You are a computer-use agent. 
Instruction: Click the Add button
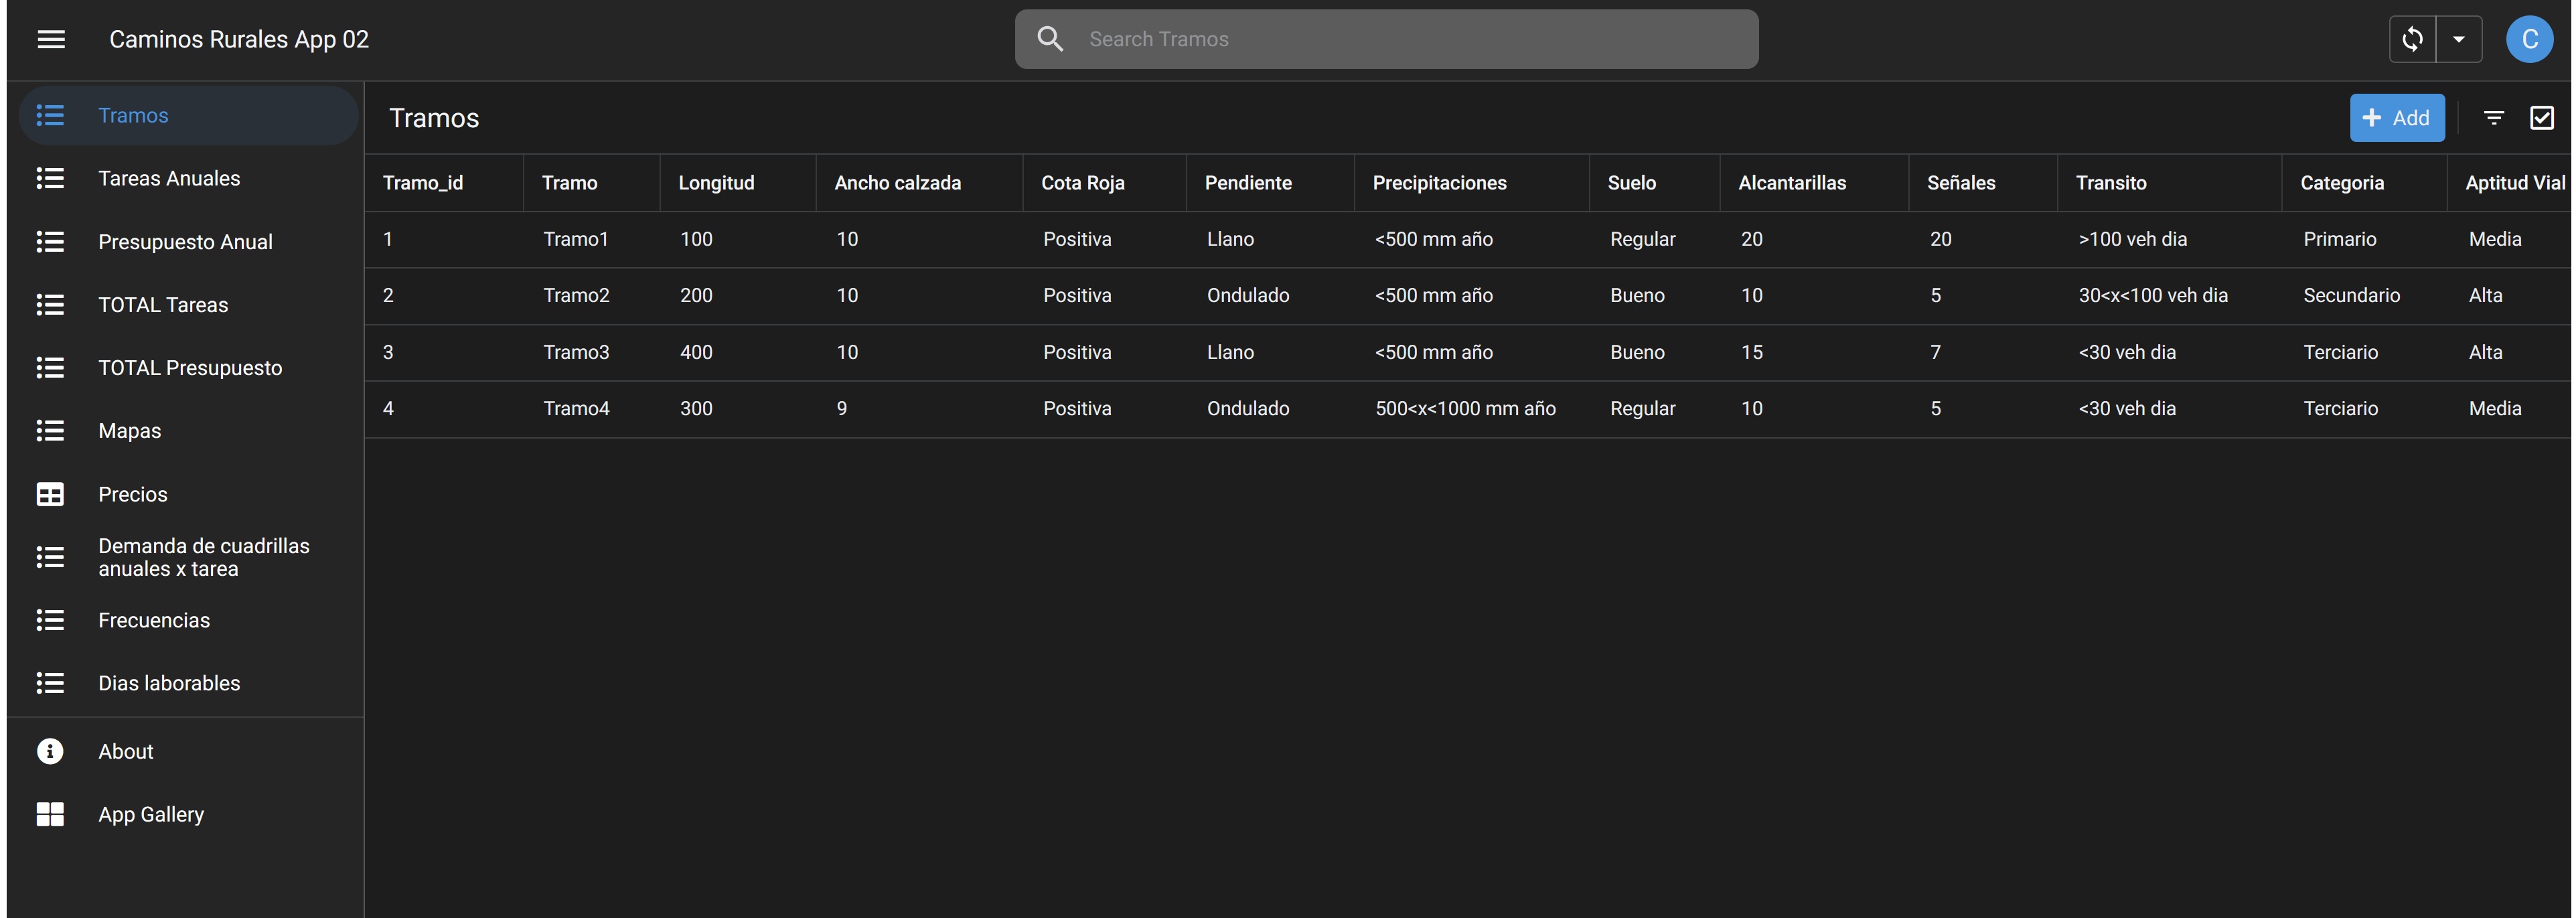click(2396, 118)
